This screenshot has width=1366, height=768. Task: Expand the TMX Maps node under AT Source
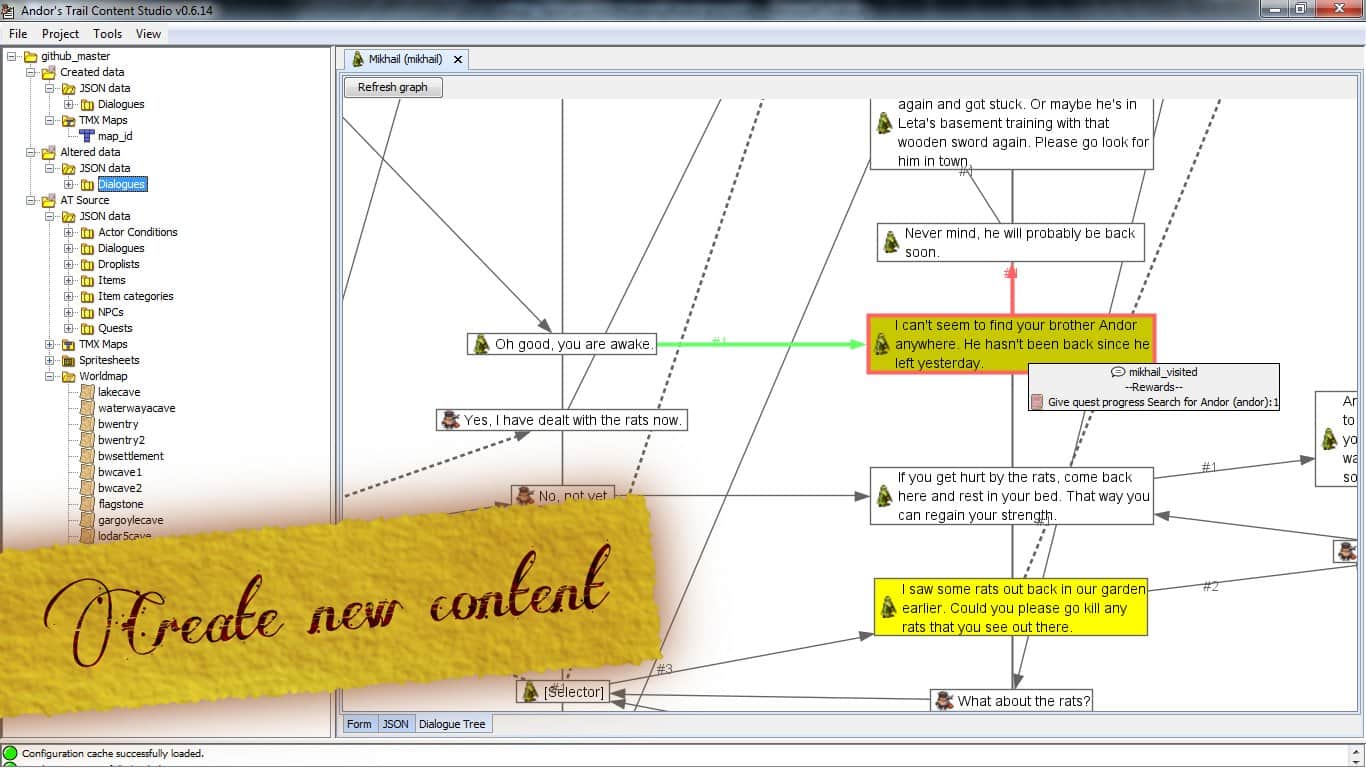50,344
